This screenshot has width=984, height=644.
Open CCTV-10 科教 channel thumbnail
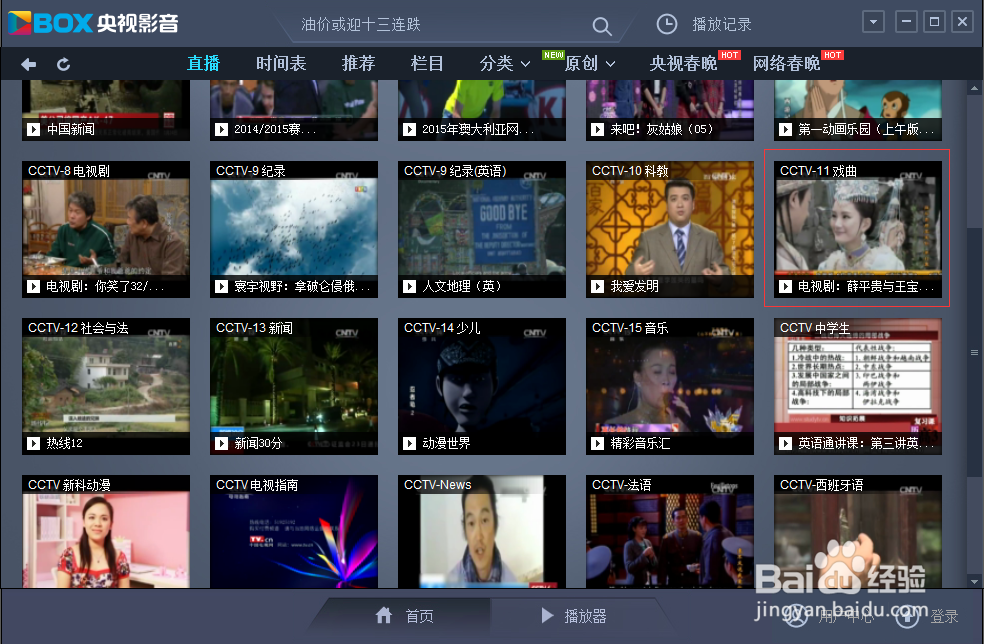pyautogui.click(x=670, y=229)
